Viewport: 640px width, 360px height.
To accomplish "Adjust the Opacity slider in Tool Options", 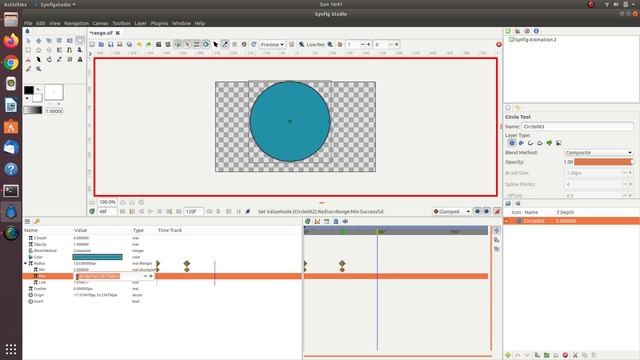I will pos(604,162).
